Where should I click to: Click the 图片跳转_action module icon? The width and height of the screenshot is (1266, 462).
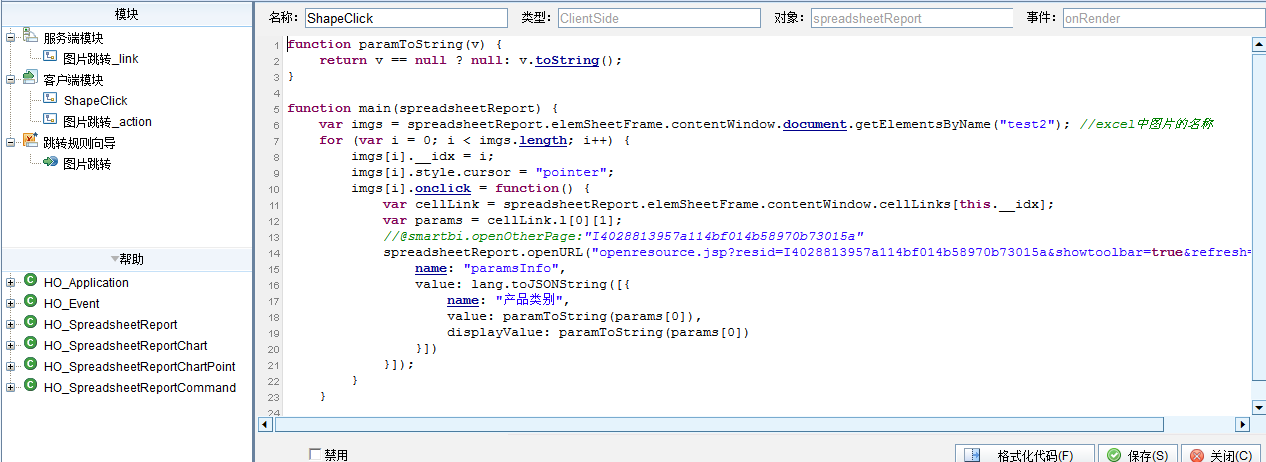point(50,121)
